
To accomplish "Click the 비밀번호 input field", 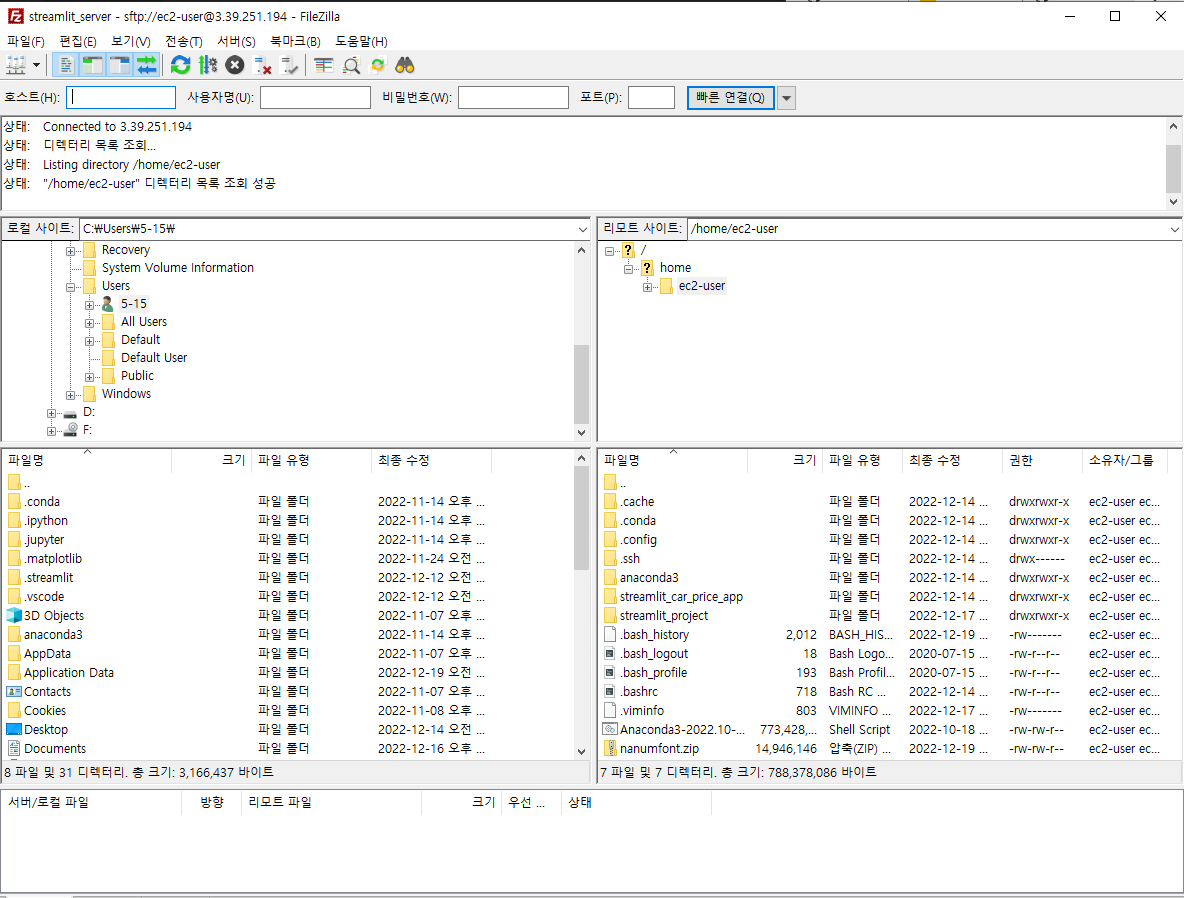I will 513,97.
